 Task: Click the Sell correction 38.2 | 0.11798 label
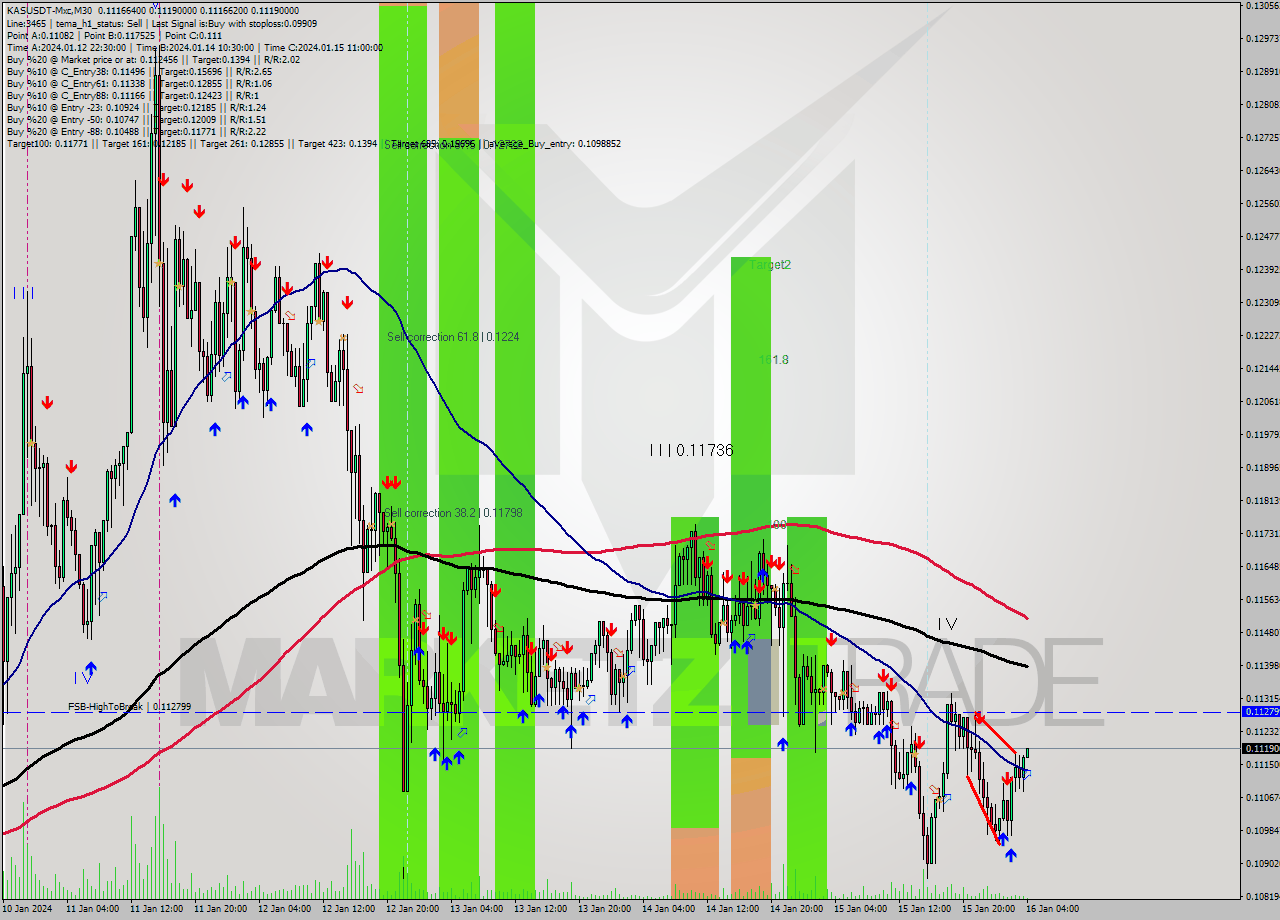[453, 513]
